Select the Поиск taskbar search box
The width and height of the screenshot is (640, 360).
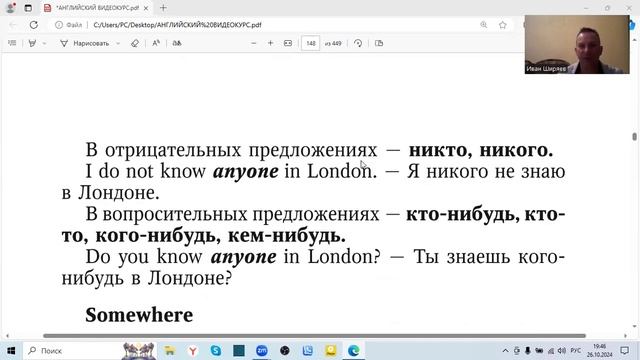click(x=90, y=351)
